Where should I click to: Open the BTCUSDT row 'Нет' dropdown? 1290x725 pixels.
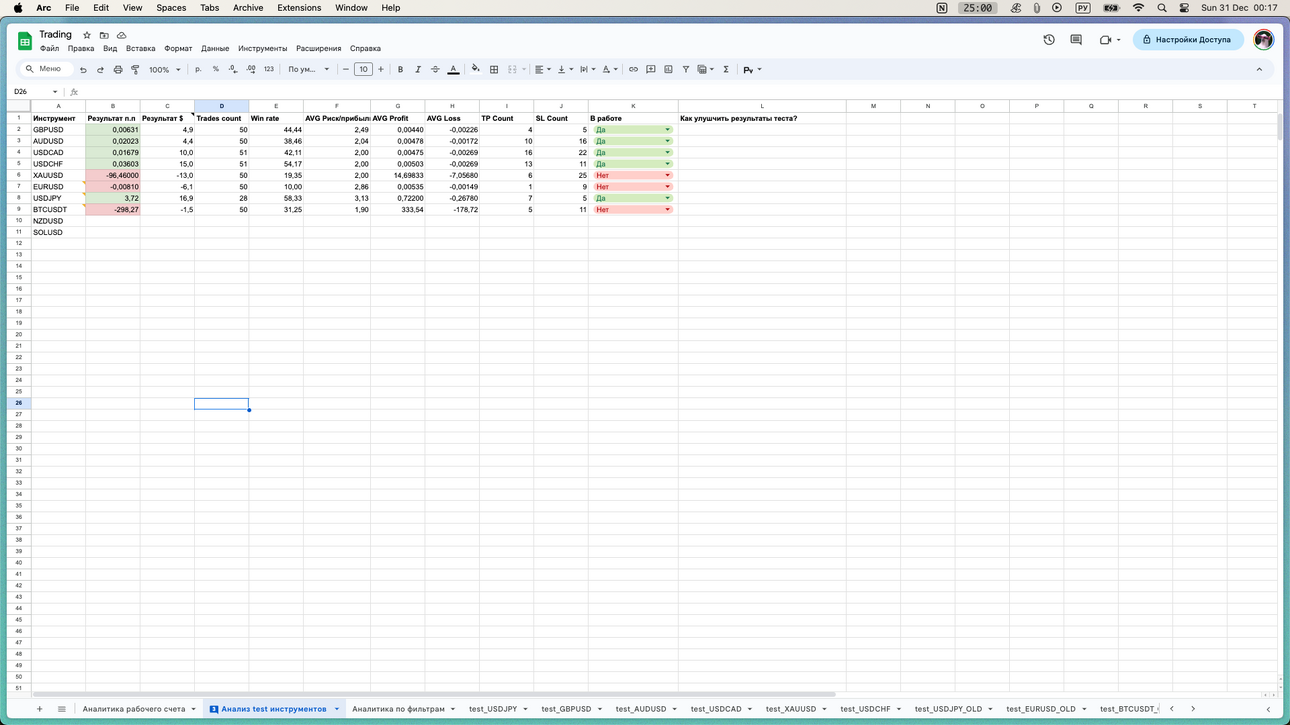(668, 210)
